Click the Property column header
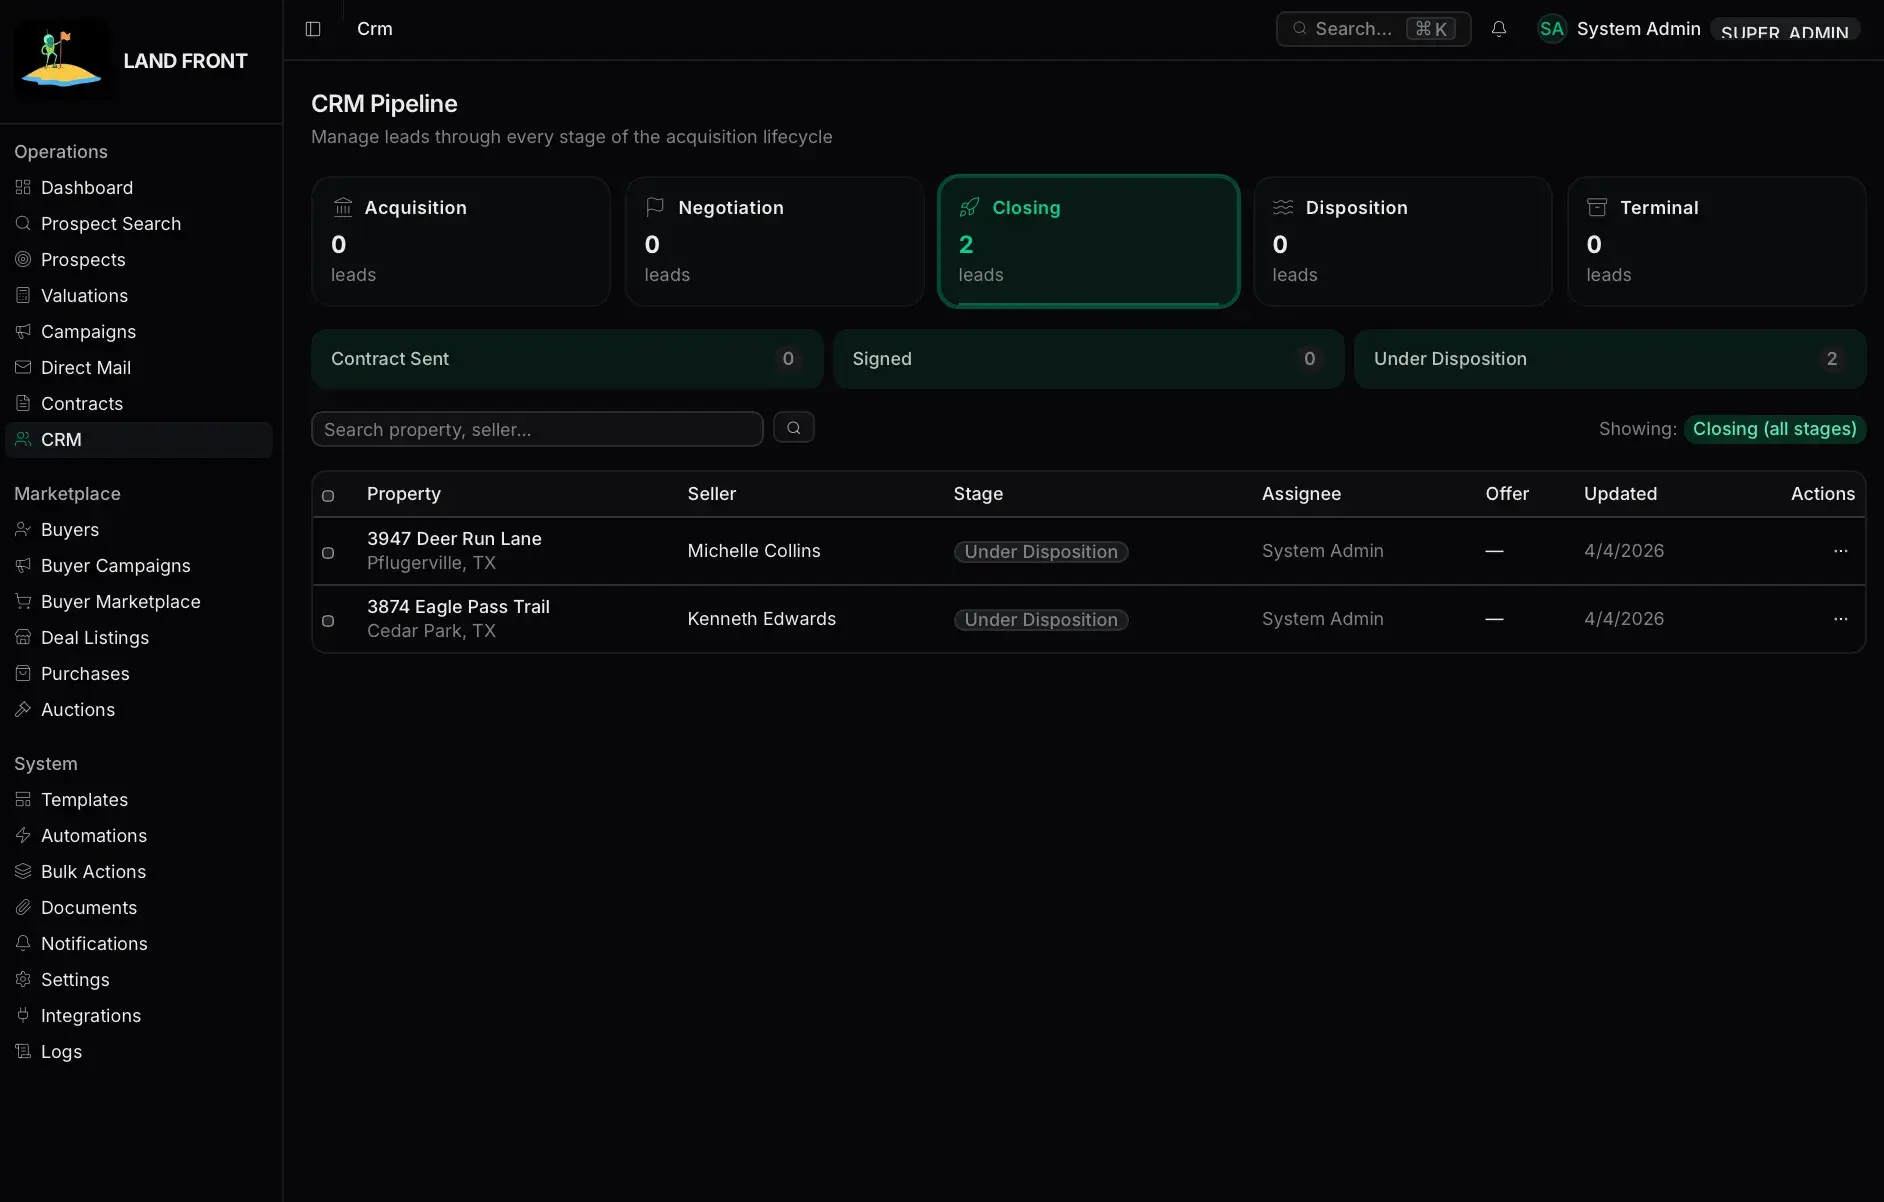The width and height of the screenshot is (1884, 1202). click(404, 494)
